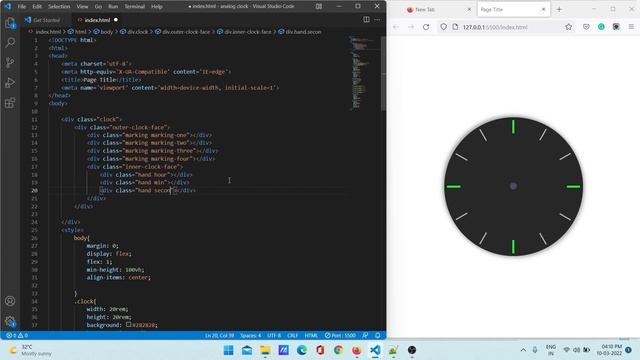Click Port: 5500 Live Server status
Viewport: 640px width, 360px height.
pos(340,336)
